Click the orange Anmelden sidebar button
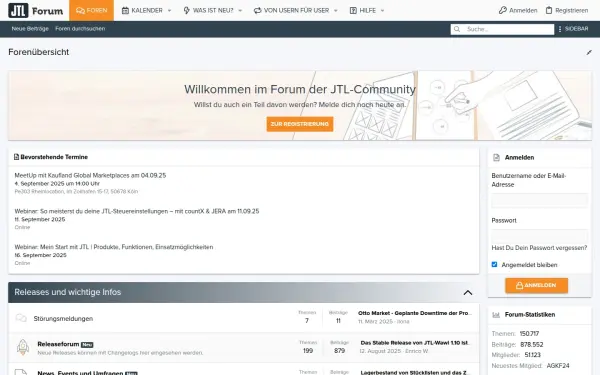The width and height of the screenshot is (600, 375). click(x=536, y=285)
